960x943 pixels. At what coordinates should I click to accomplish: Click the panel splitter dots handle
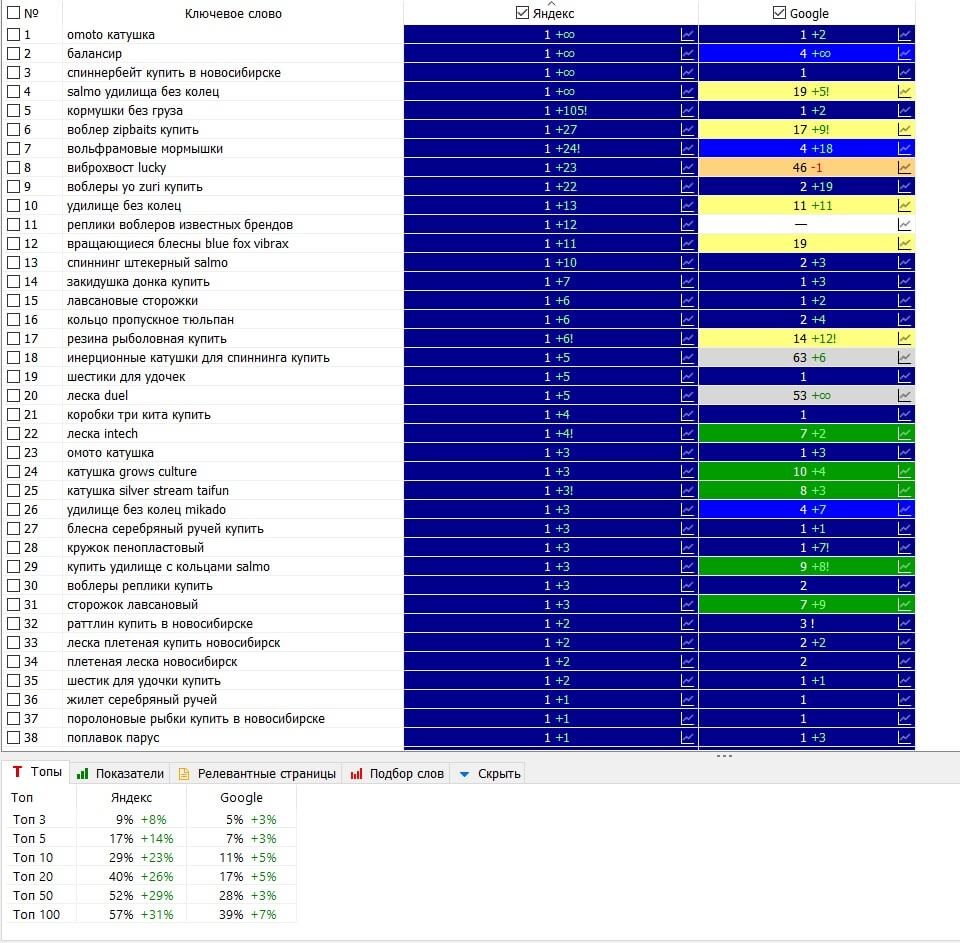coord(724,756)
